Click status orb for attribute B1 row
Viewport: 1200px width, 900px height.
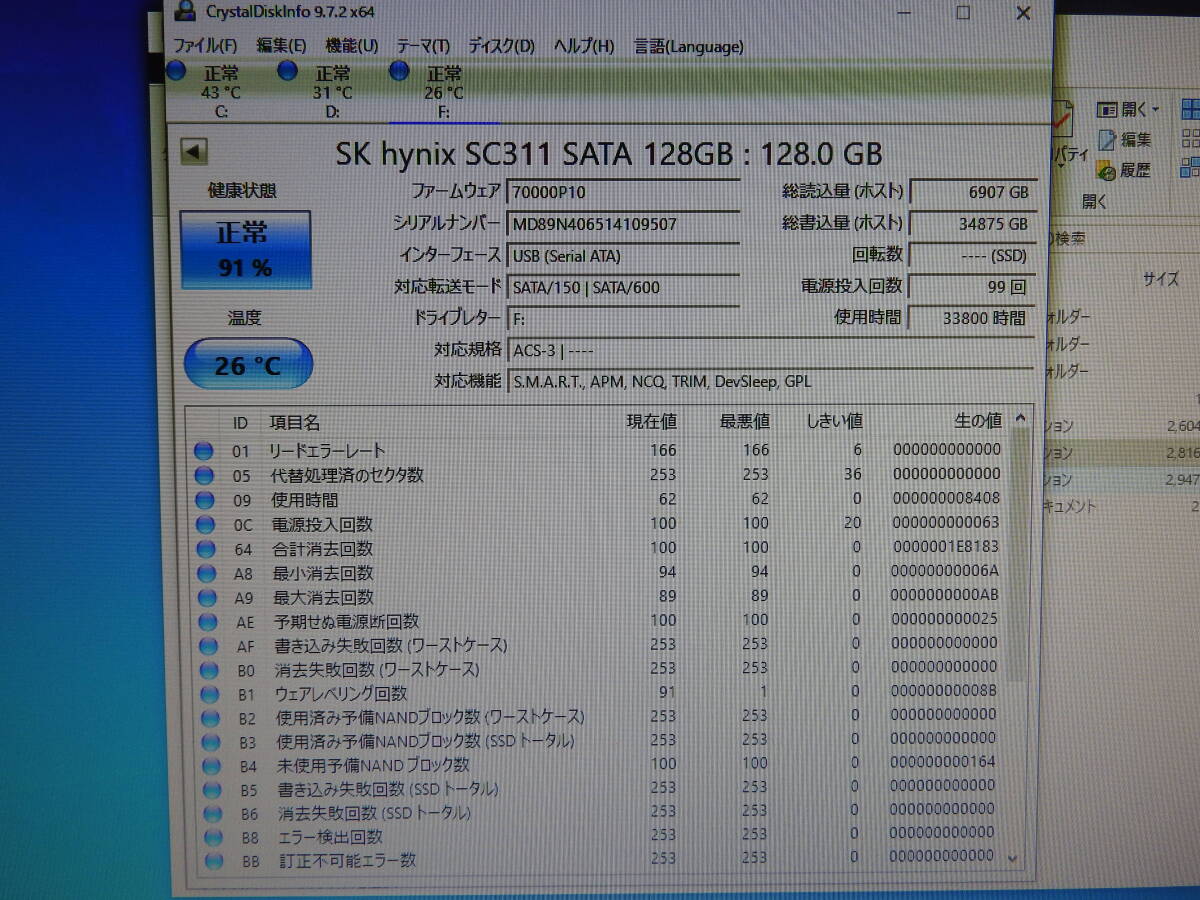(209, 693)
